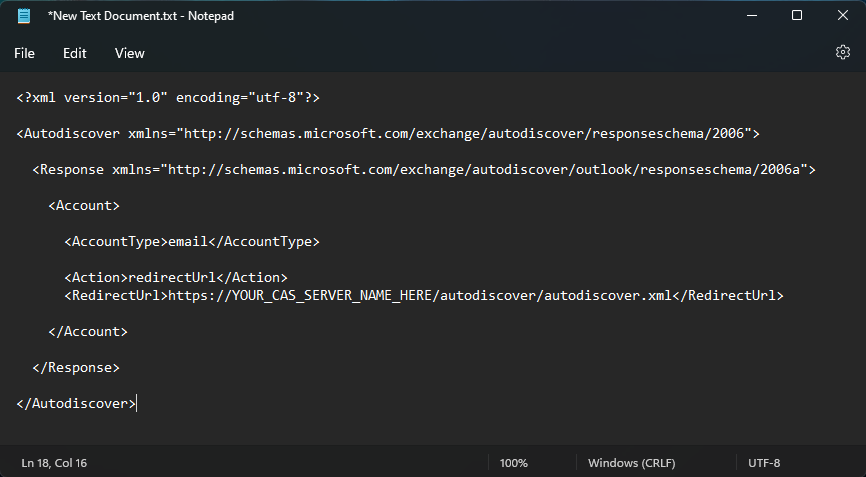Open the Edit menu
Image resolution: width=866 pixels, height=477 pixels.
tap(75, 53)
